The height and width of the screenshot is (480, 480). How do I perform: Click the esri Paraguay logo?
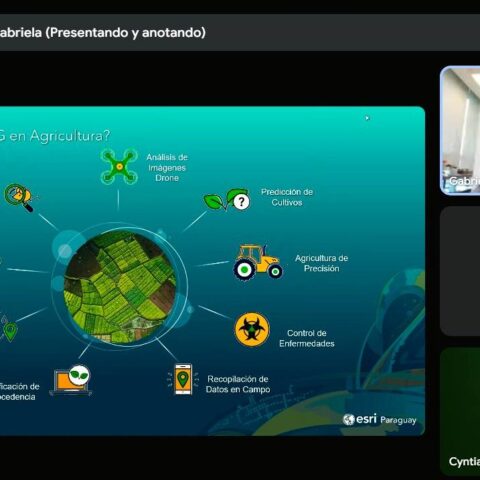(x=380, y=419)
